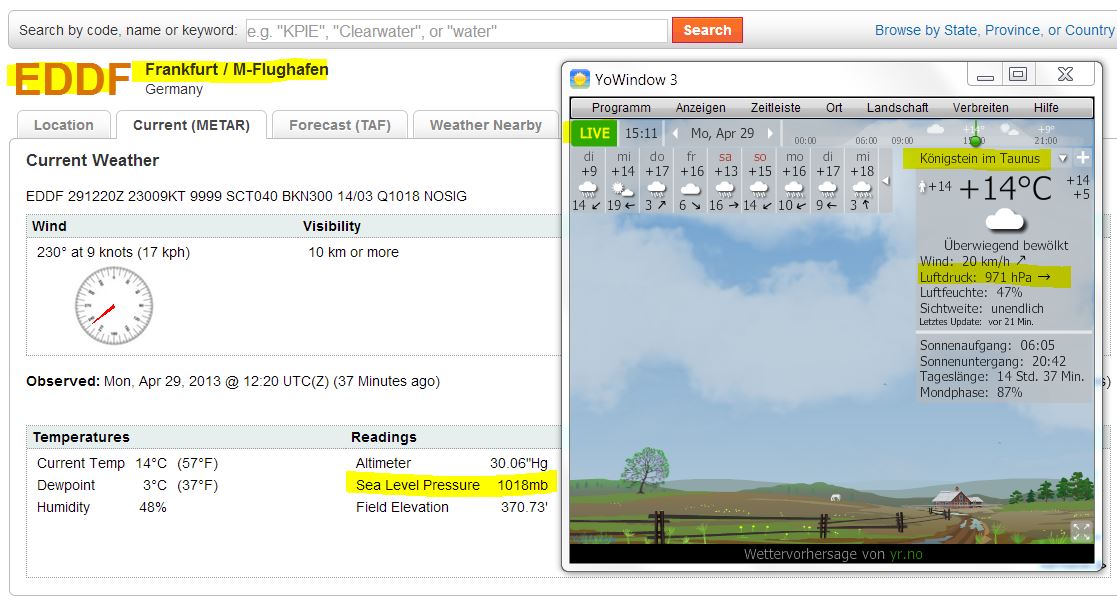The width and height of the screenshot is (1117, 606).
Task: Click the orange Search button
Action: pyautogui.click(x=707, y=30)
